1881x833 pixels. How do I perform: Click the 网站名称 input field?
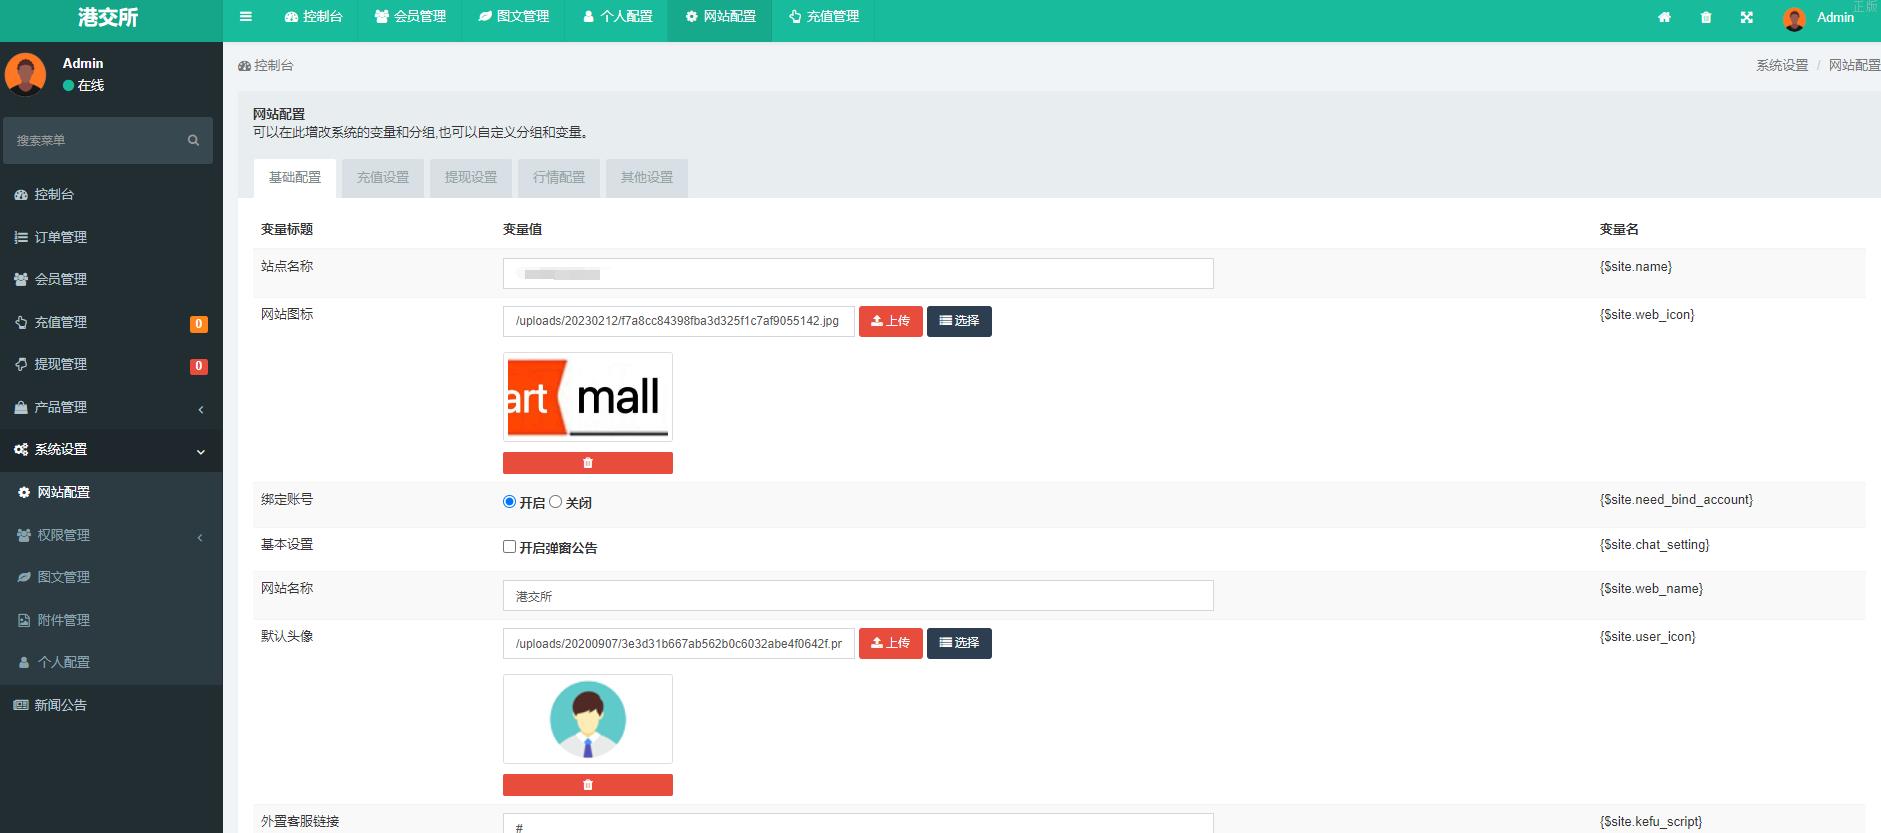[858, 596]
